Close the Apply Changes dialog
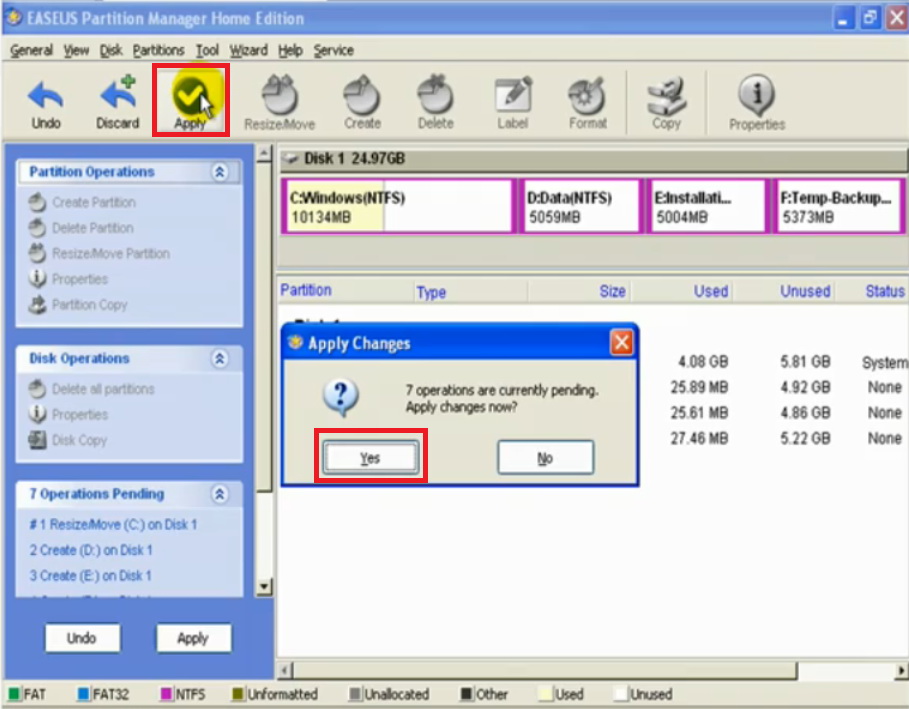This screenshot has height=709, width=909. click(x=621, y=343)
